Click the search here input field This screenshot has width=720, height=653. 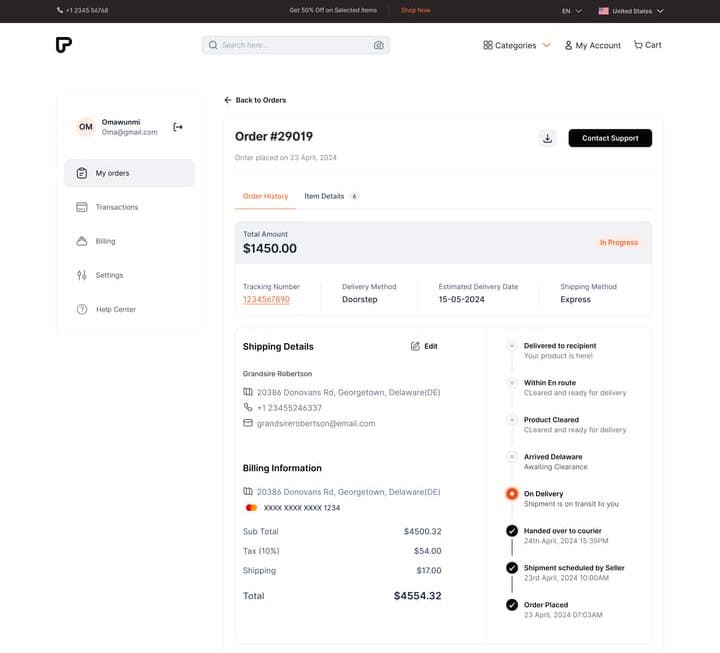pyautogui.click(x=296, y=45)
